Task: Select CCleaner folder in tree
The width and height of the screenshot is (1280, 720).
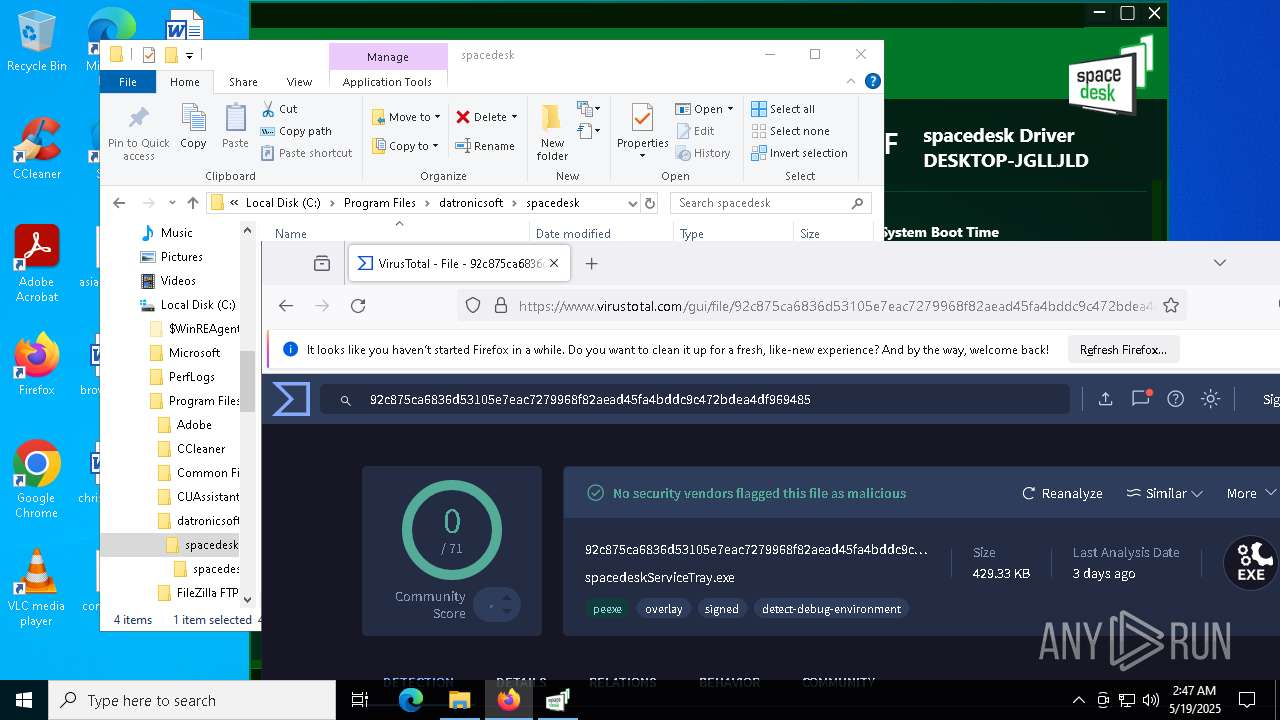Action: (201, 449)
